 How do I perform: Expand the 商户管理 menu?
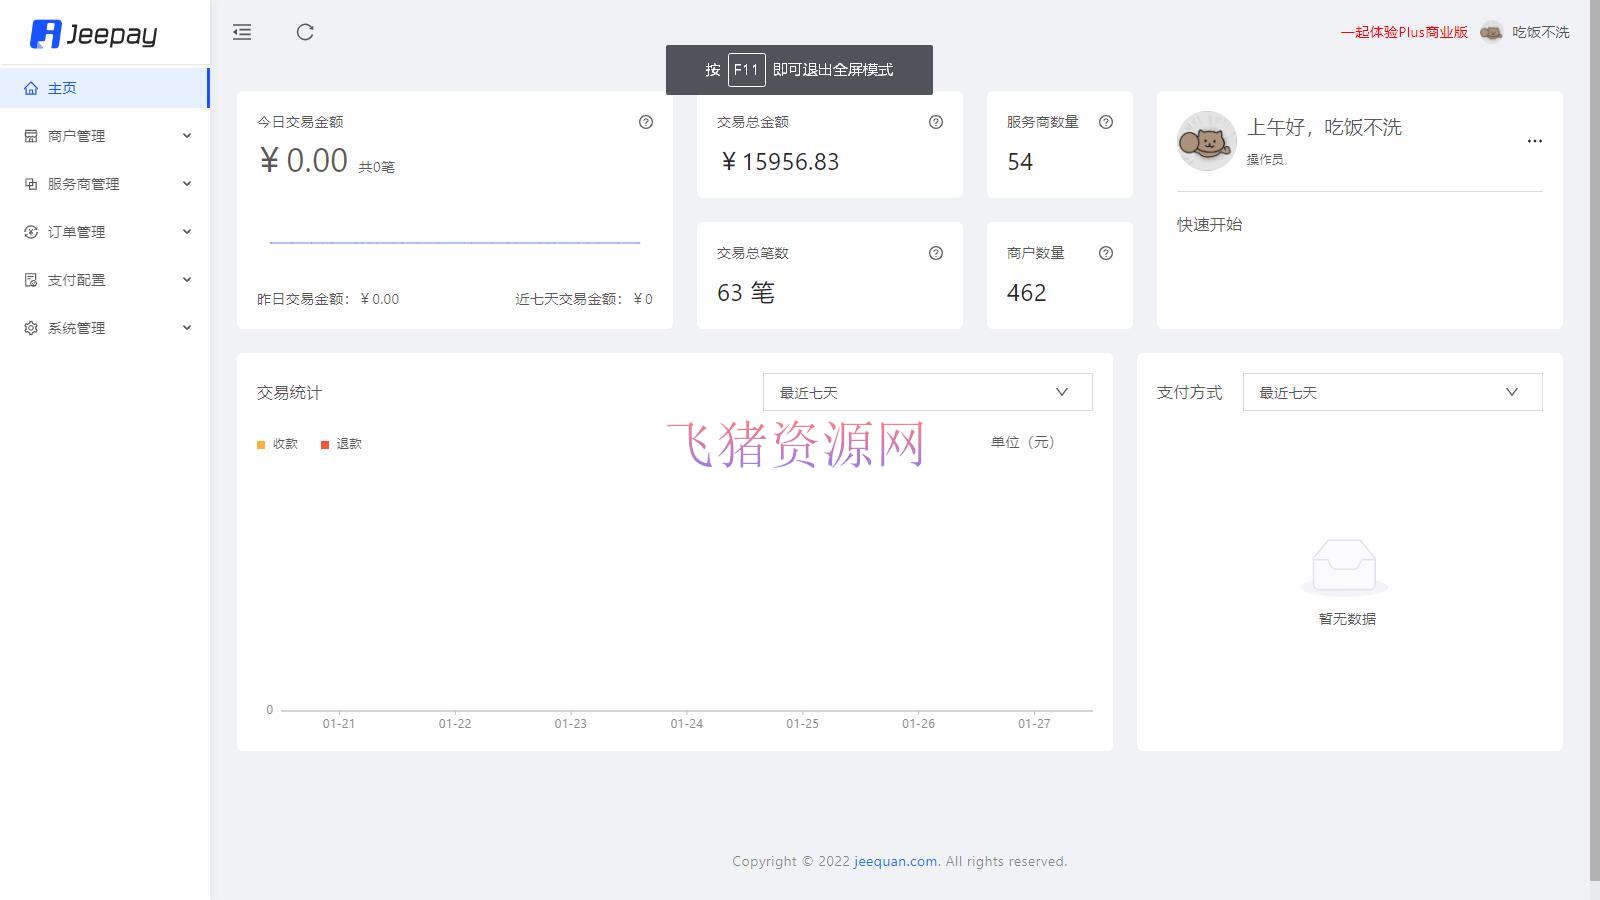point(77,135)
